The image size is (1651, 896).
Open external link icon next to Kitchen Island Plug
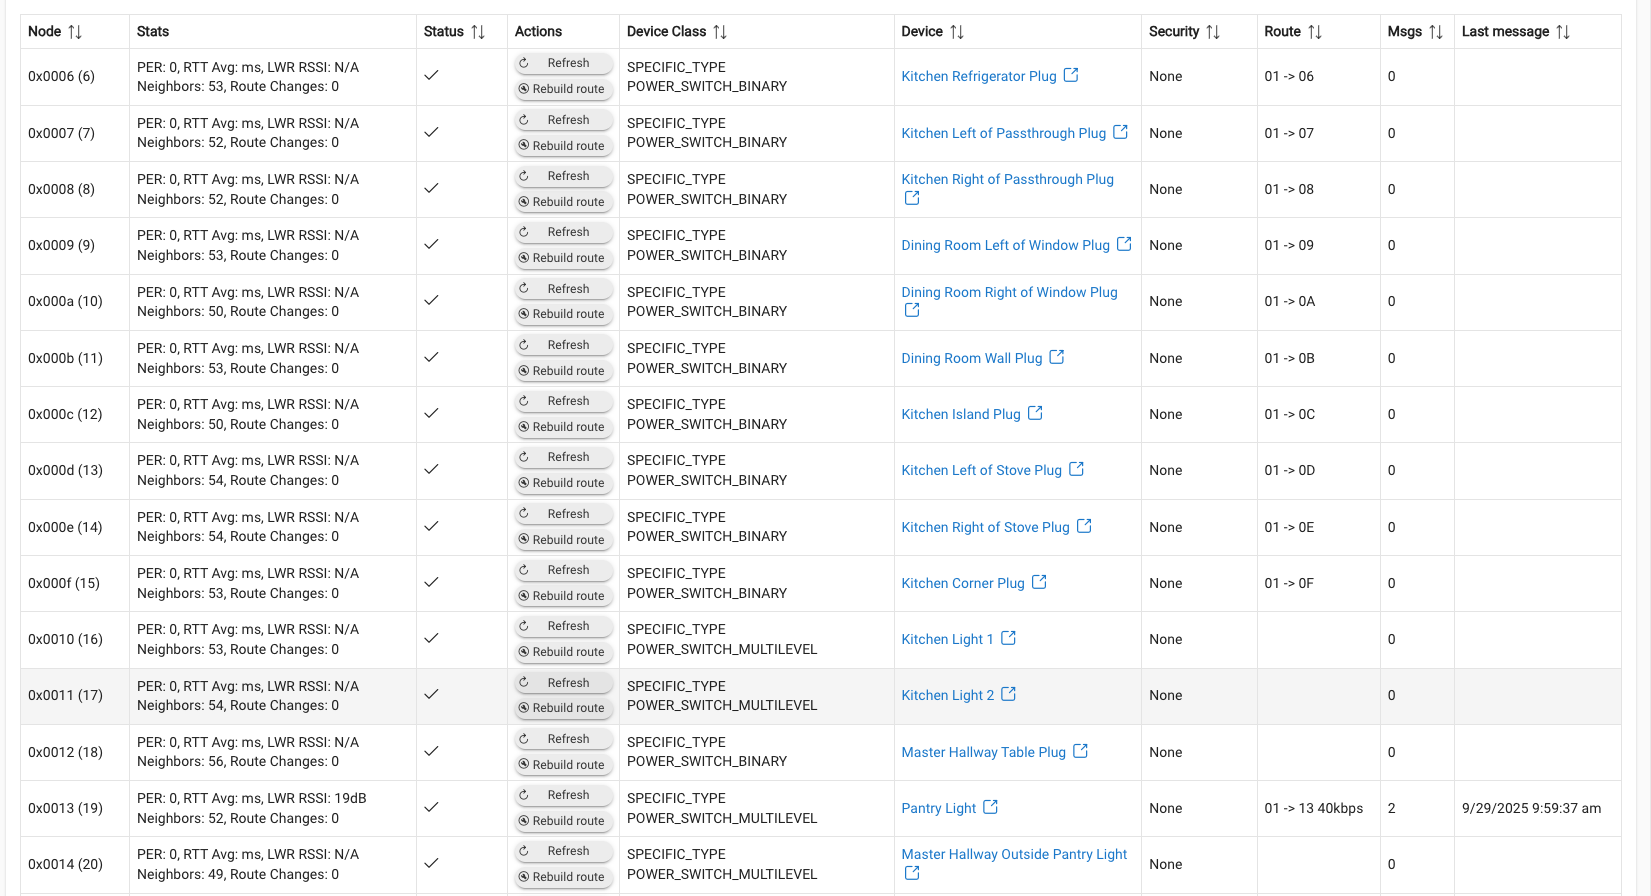pos(1035,413)
